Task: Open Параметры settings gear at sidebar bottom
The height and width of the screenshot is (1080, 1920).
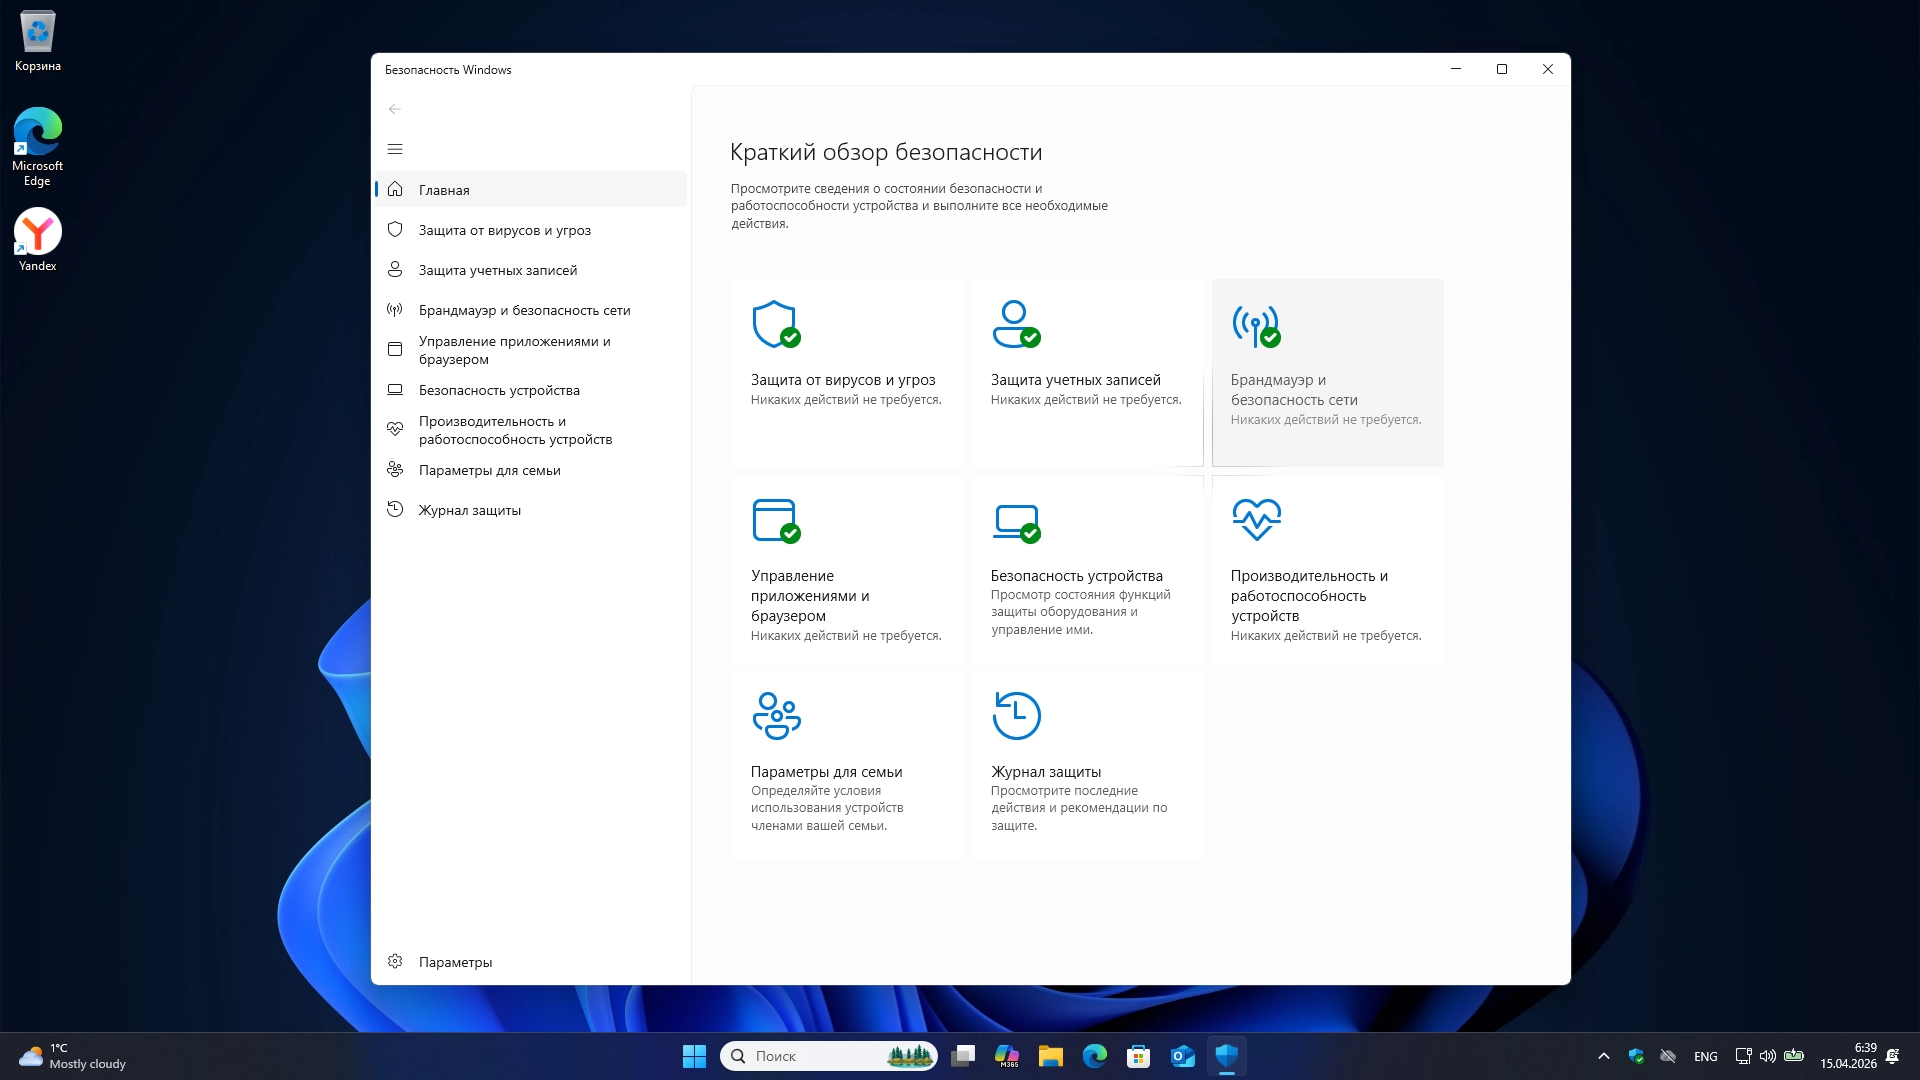Action: 455,962
